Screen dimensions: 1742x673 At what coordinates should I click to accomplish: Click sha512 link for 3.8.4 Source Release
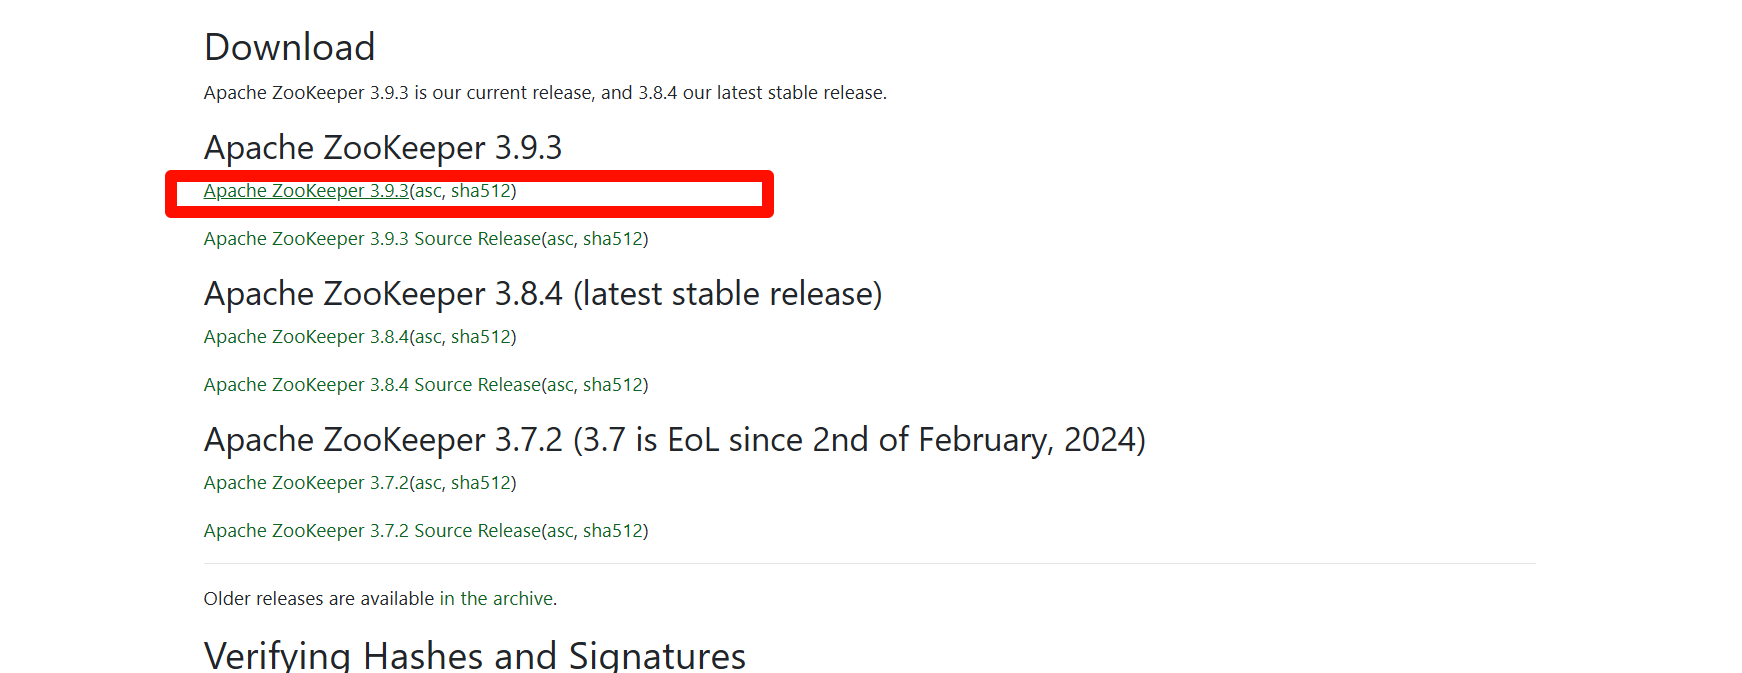[613, 385]
